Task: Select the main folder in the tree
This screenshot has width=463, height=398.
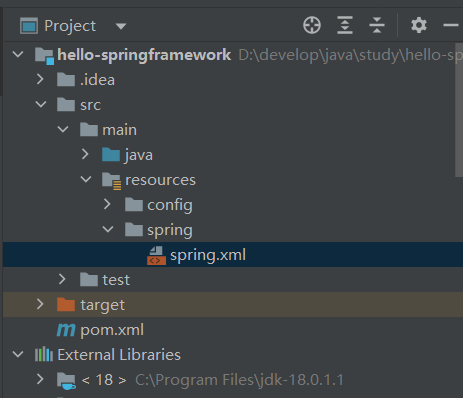Action: [119, 130]
